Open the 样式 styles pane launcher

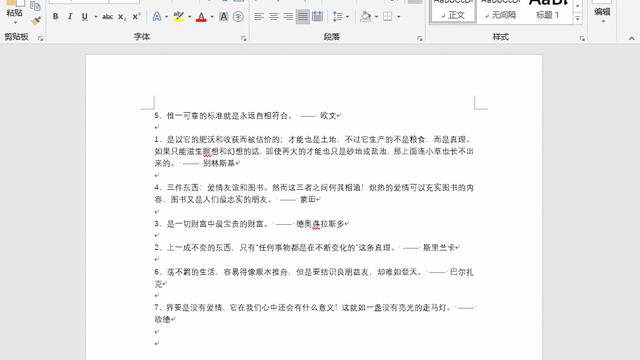coord(582,38)
